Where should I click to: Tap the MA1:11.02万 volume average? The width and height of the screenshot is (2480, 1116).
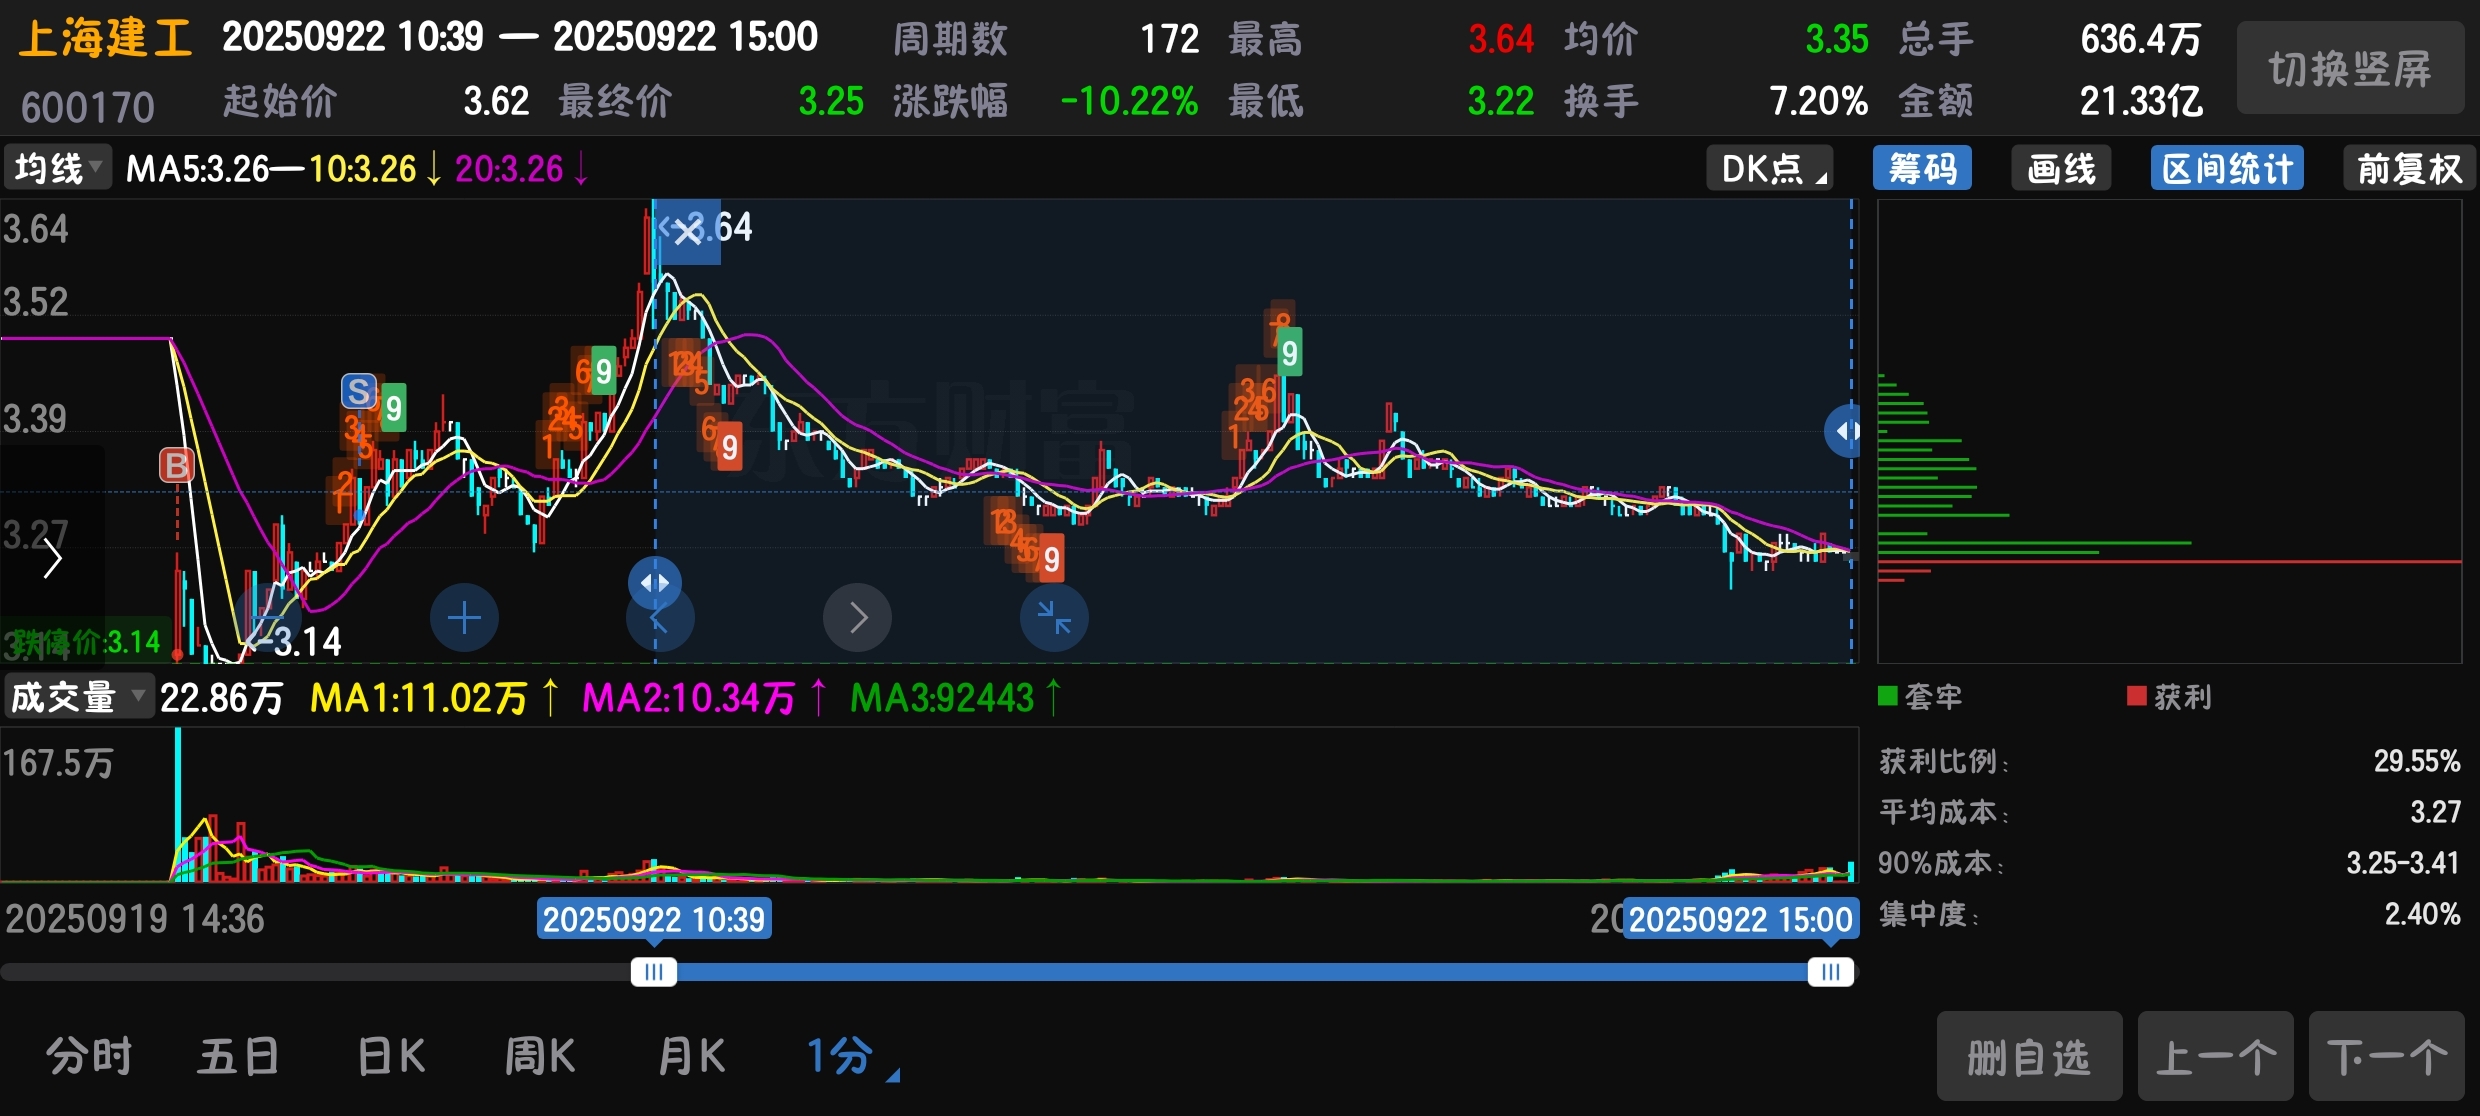pos(419,697)
